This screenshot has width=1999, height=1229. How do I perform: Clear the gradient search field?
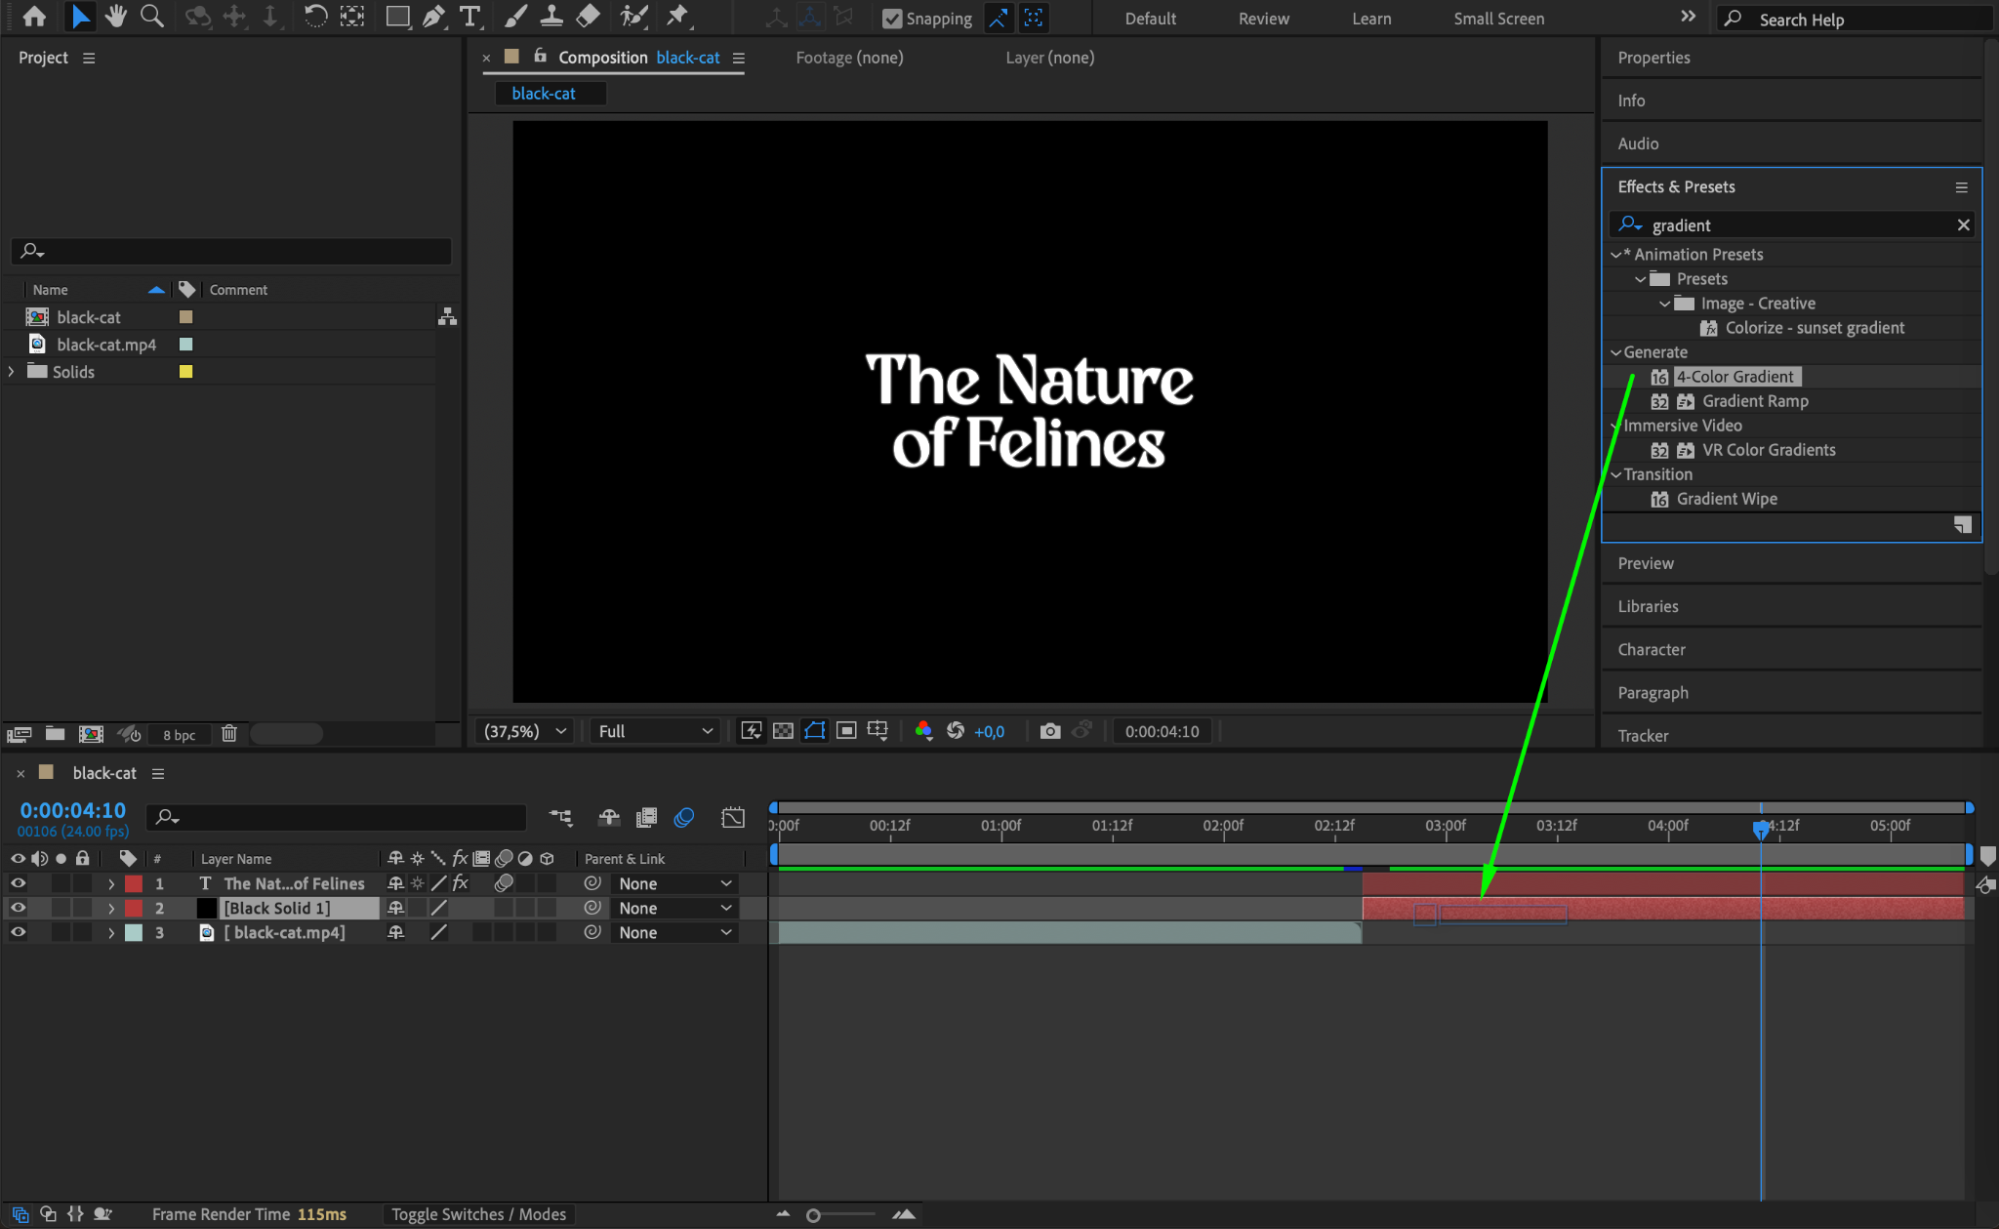pyautogui.click(x=1963, y=225)
